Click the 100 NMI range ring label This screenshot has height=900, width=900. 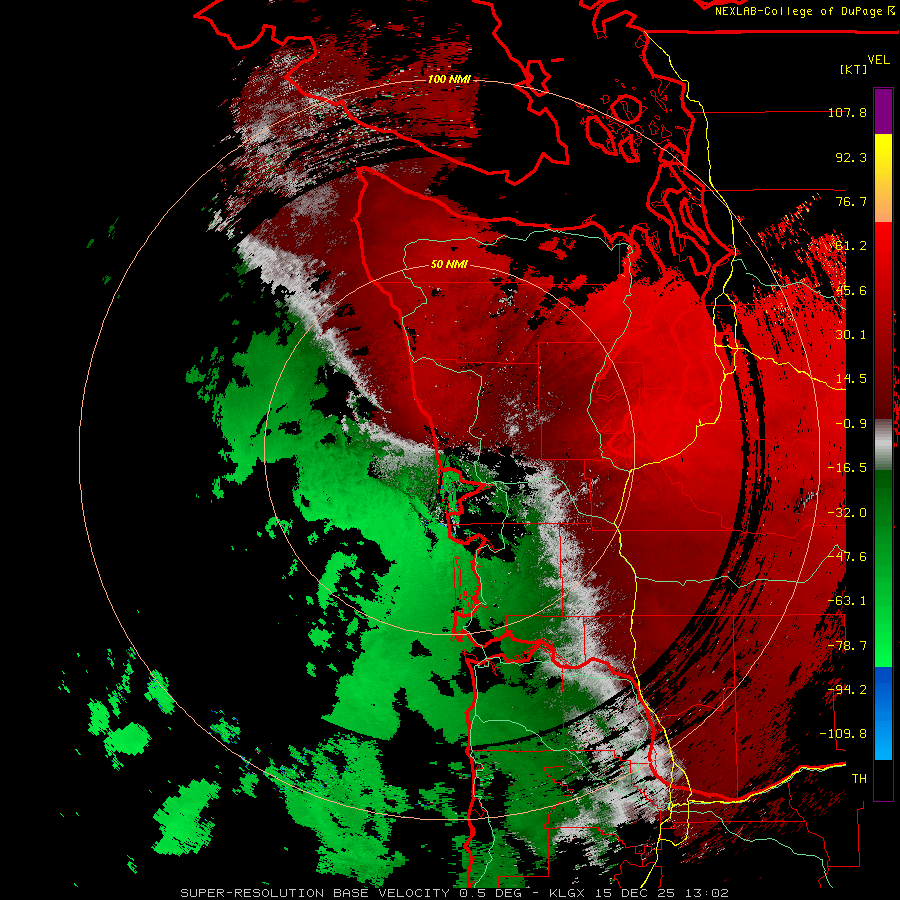click(449, 79)
